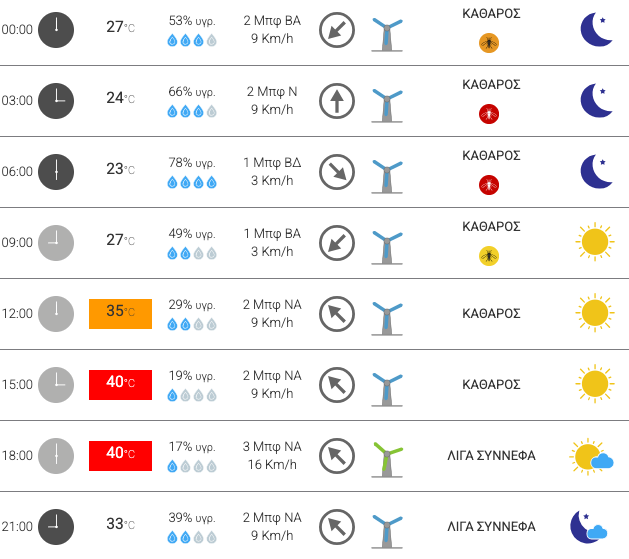
Task: Click the blue wind turbine at 09:00
Action: [387, 247]
